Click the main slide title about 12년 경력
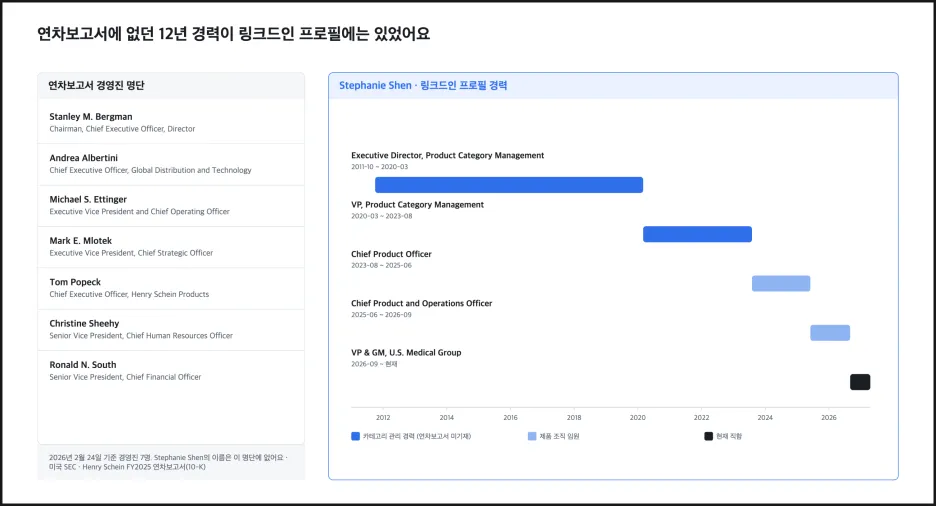This screenshot has width=936, height=506. pyautogui.click(x=233, y=34)
